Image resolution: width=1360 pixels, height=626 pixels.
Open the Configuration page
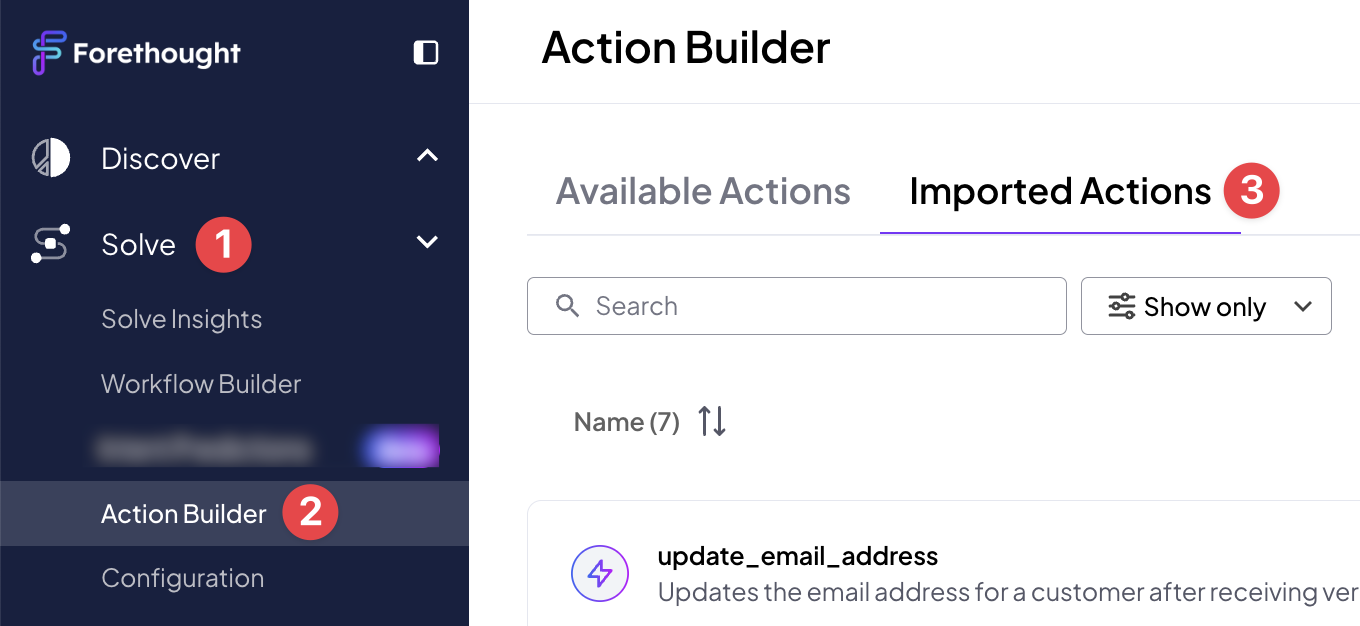click(x=183, y=578)
